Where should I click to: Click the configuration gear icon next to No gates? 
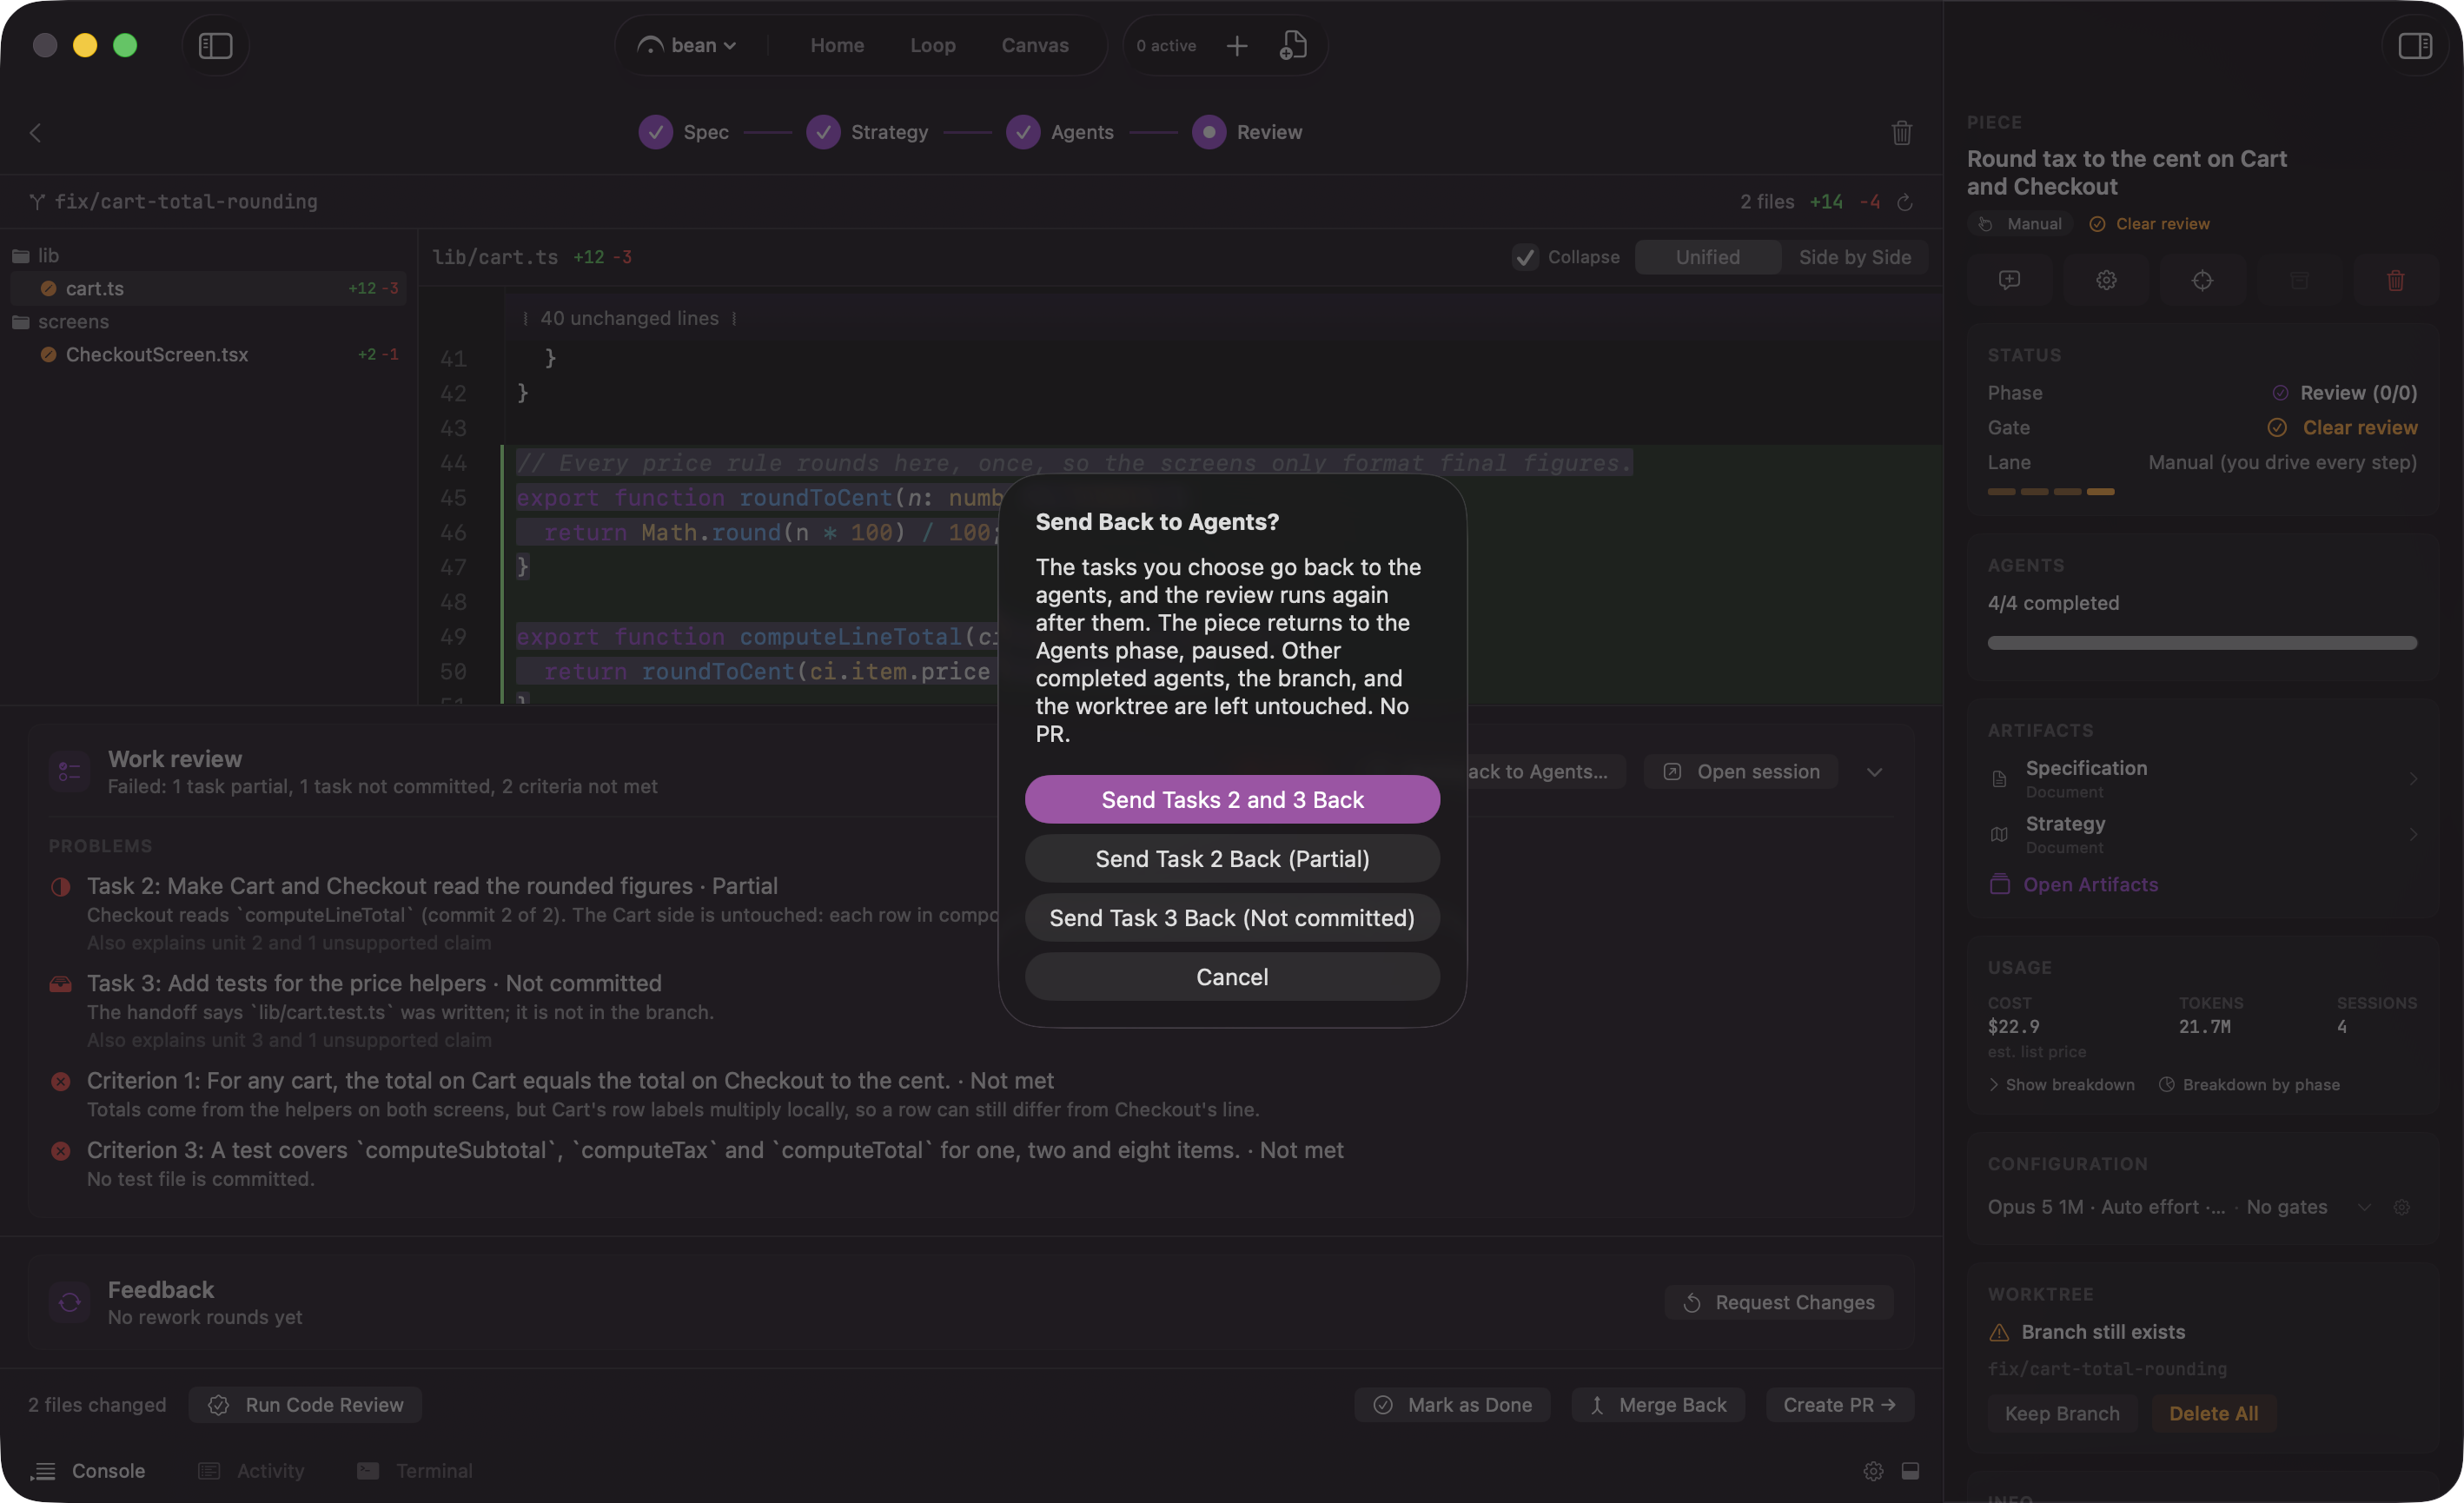coord(2402,1207)
